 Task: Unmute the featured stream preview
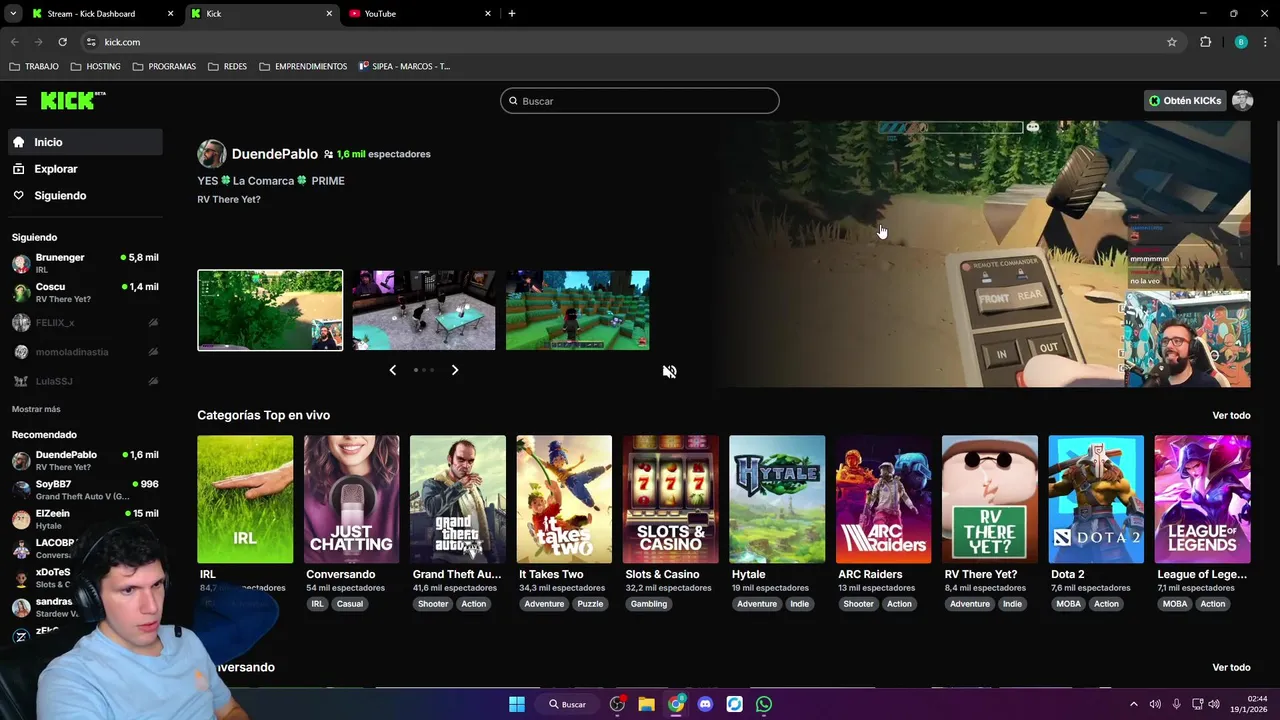pyautogui.click(x=669, y=371)
